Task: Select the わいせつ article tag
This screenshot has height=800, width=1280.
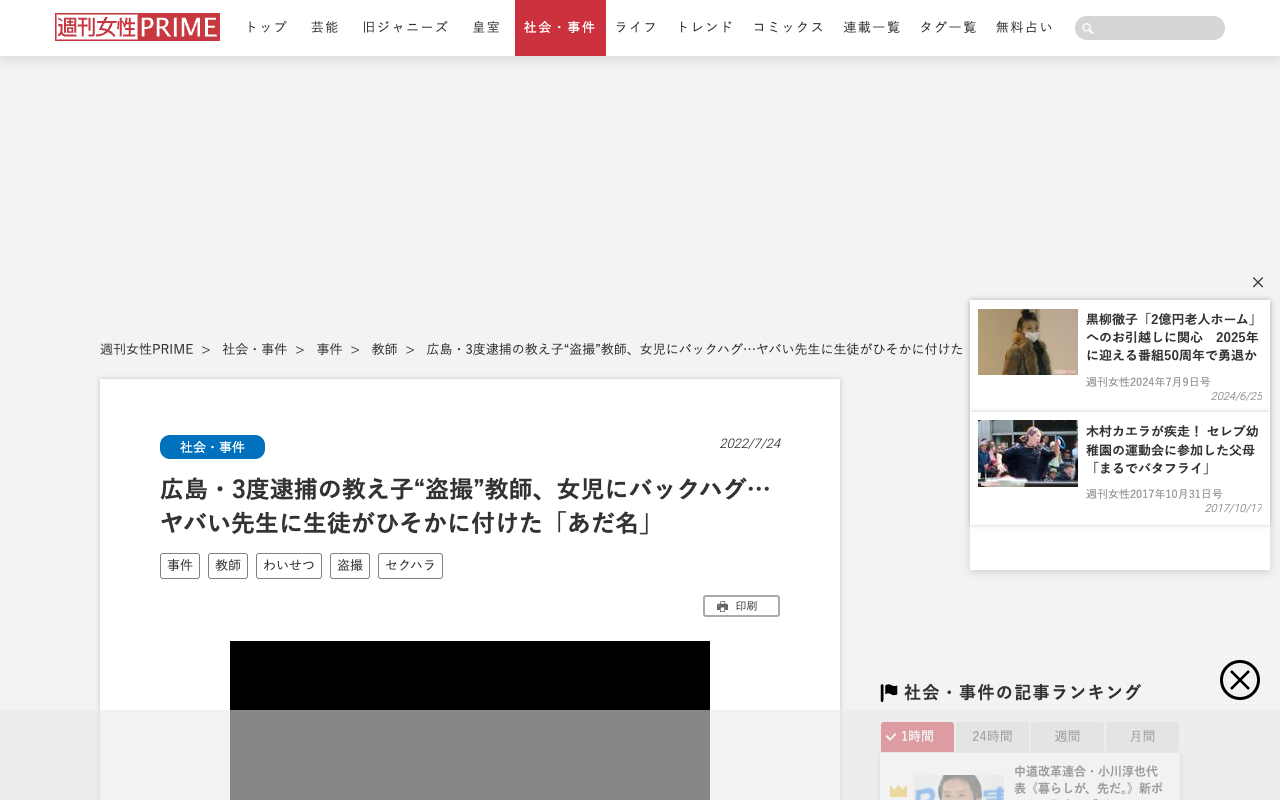Action: pos(289,566)
